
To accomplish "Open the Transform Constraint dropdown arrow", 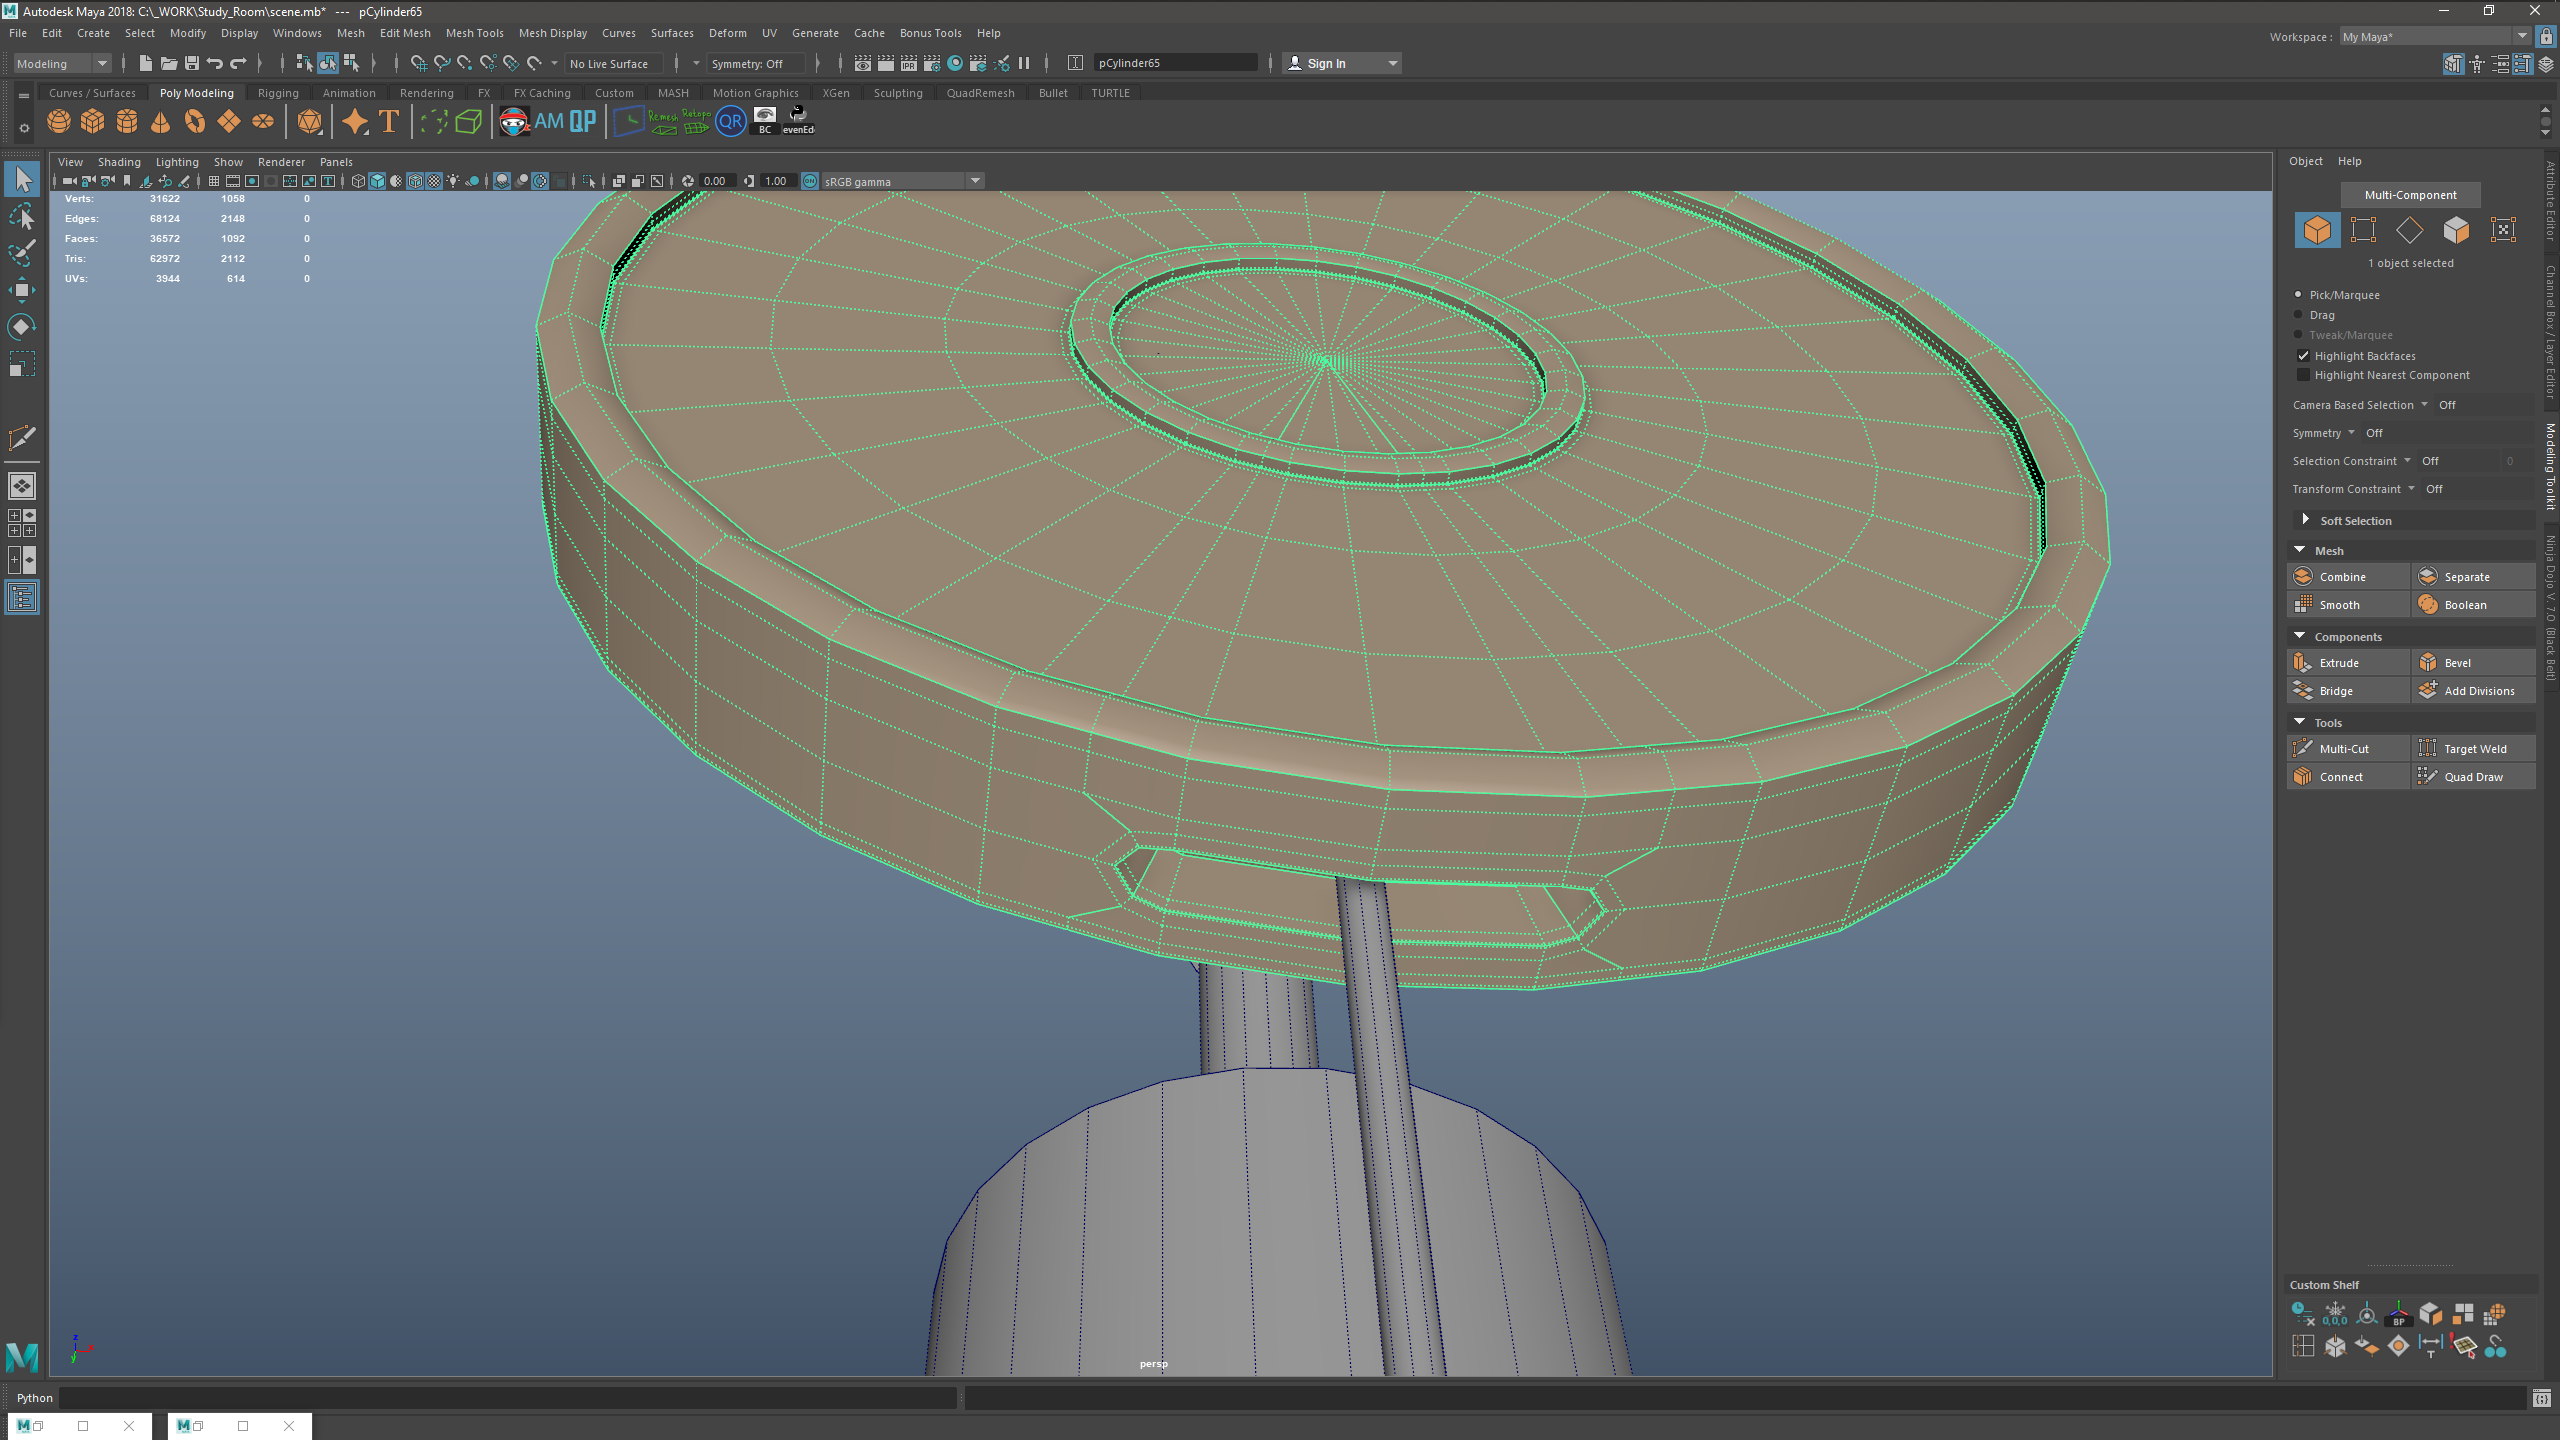I will pyautogui.click(x=2411, y=488).
